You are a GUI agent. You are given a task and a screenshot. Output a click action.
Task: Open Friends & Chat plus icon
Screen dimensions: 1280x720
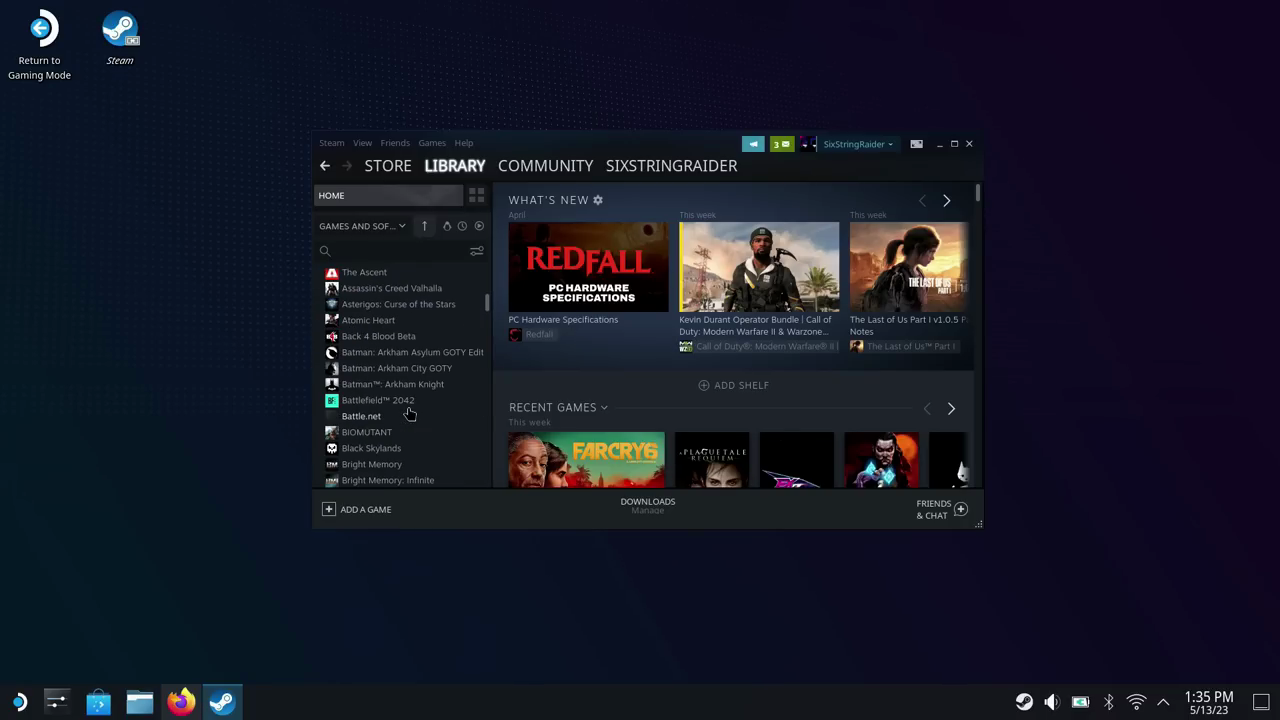961,509
